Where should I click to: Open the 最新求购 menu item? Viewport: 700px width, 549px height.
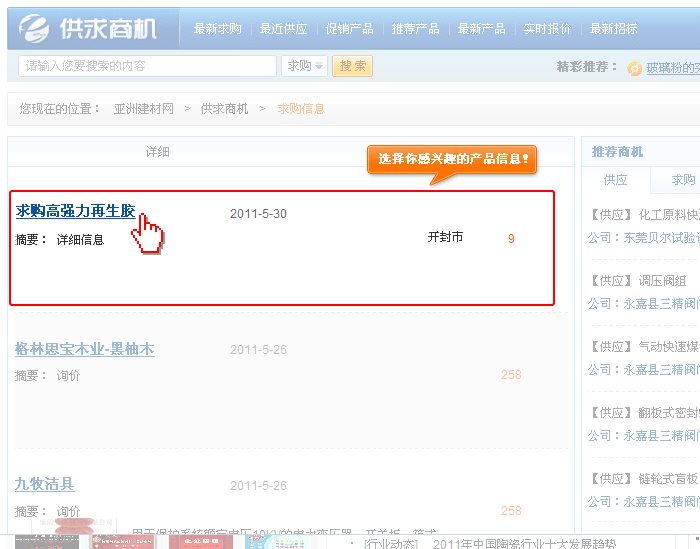click(217, 29)
